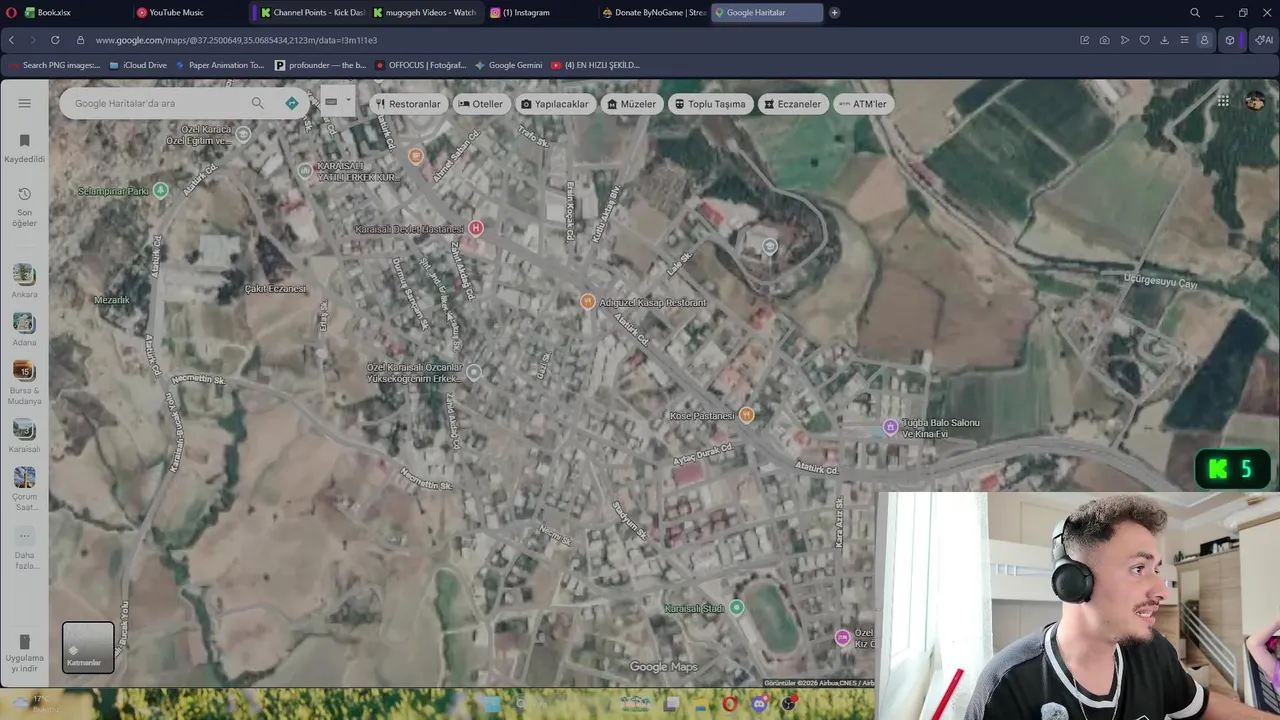Image resolution: width=1280 pixels, height=720 pixels.
Task: Click the address bar URL
Action: pyautogui.click(x=236, y=40)
